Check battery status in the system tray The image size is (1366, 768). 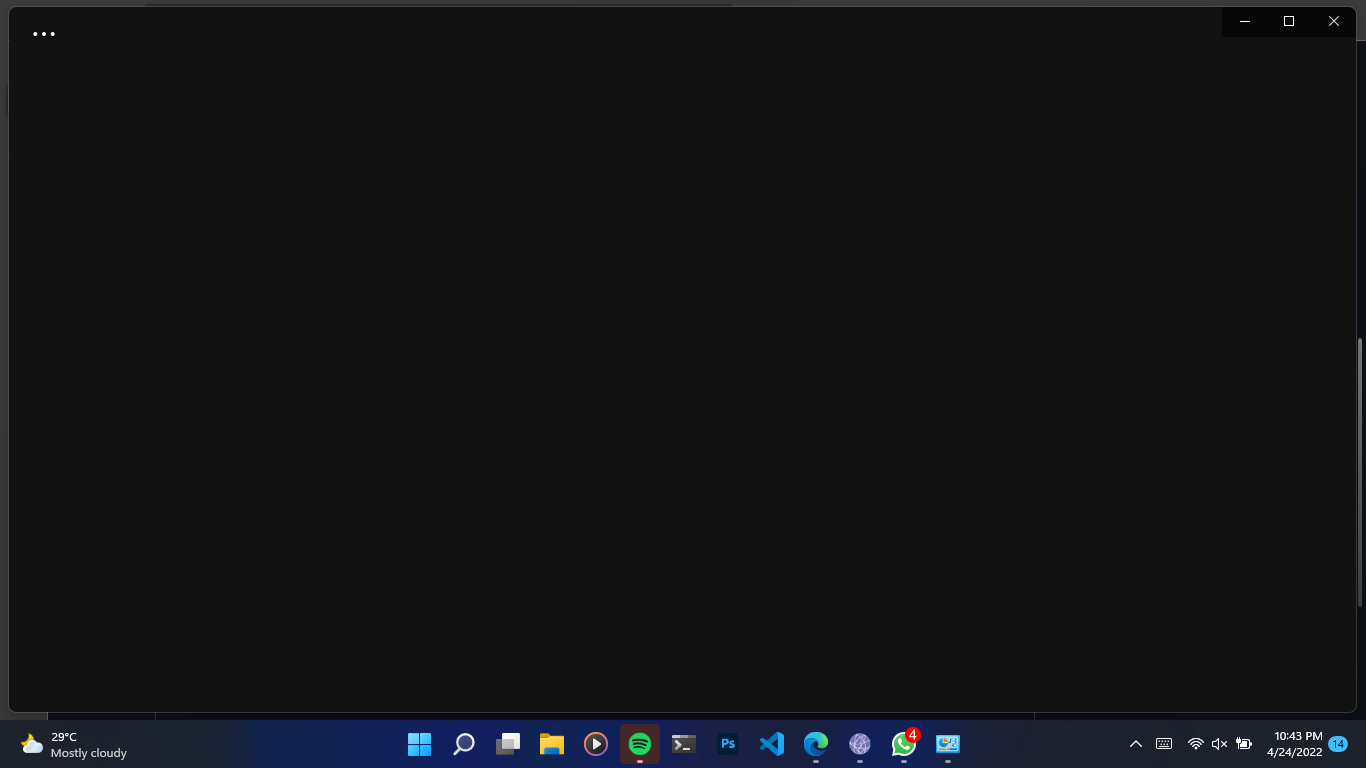1243,744
